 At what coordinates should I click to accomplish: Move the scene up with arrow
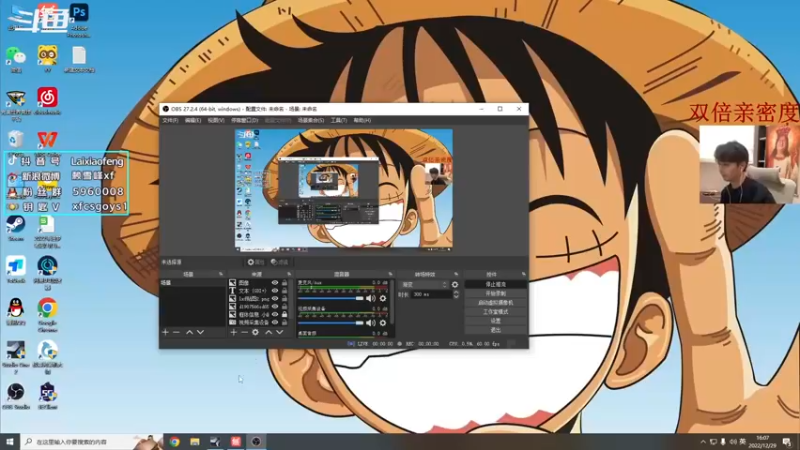tap(189, 332)
